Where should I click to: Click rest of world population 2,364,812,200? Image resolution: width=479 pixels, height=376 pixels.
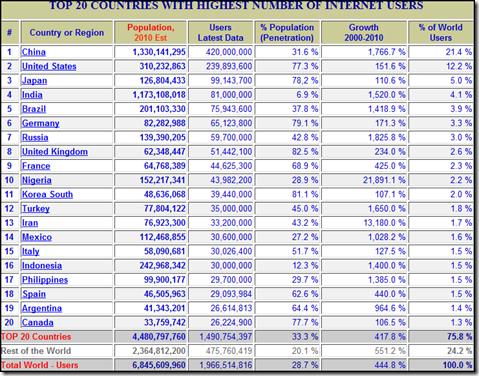[x=159, y=351]
